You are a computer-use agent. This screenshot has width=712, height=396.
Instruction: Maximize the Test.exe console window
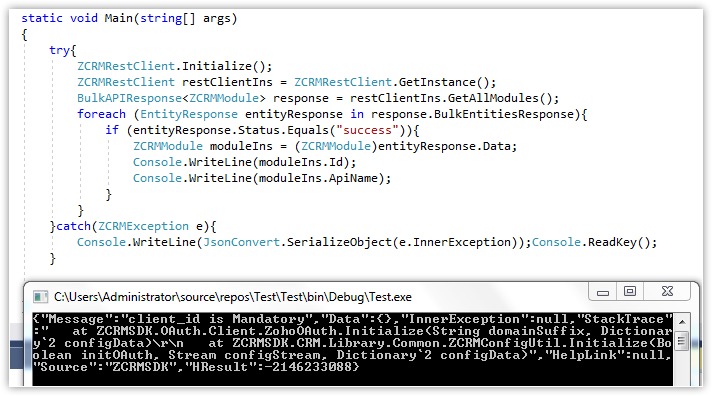pos(630,291)
